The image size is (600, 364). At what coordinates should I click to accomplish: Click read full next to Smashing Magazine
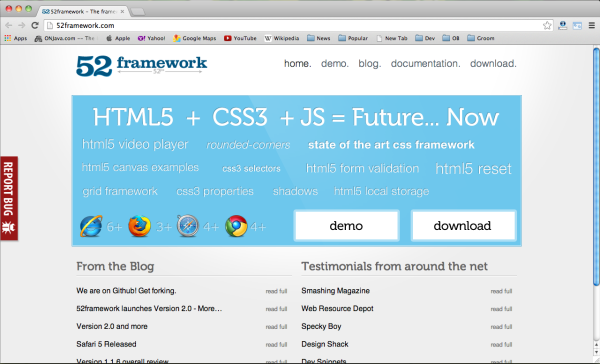501,291
